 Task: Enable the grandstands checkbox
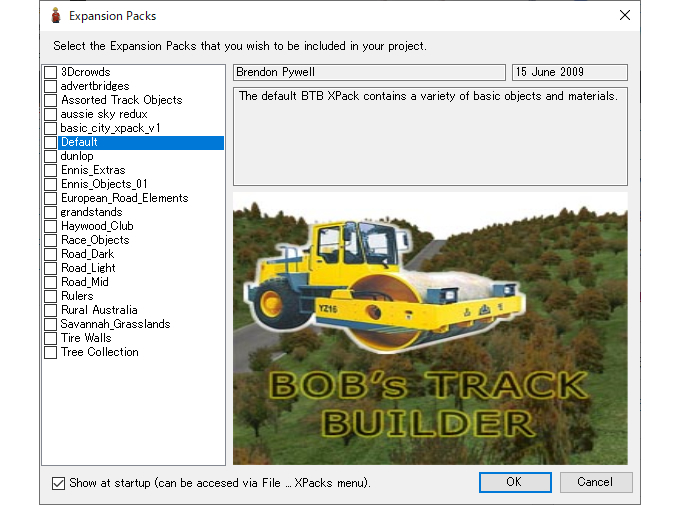pos(50,212)
